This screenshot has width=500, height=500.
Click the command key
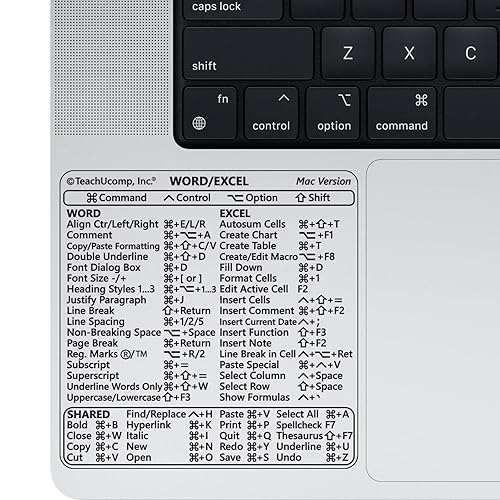point(402,113)
